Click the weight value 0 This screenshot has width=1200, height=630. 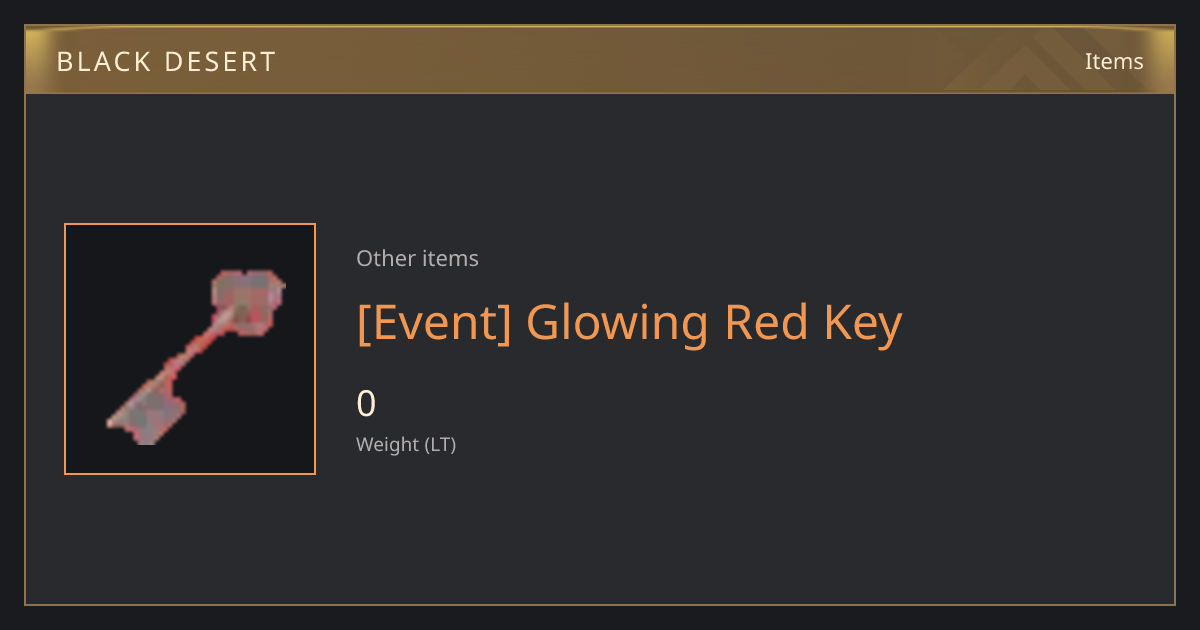(x=366, y=404)
